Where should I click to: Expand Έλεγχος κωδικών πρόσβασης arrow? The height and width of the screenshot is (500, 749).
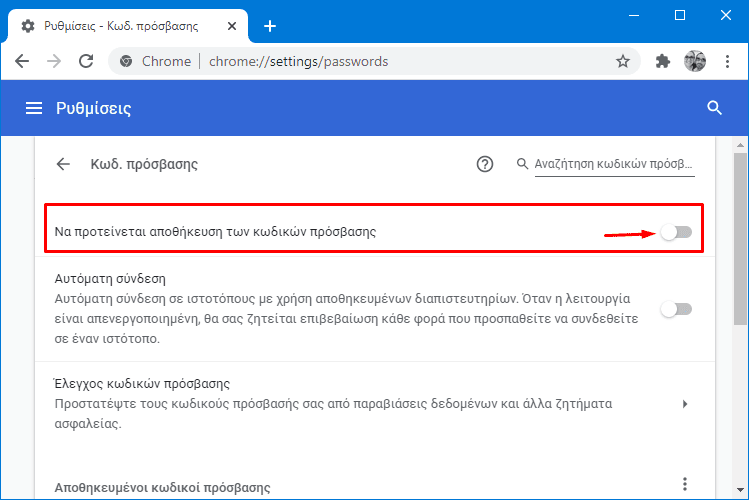pyautogui.click(x=685, y=404)
